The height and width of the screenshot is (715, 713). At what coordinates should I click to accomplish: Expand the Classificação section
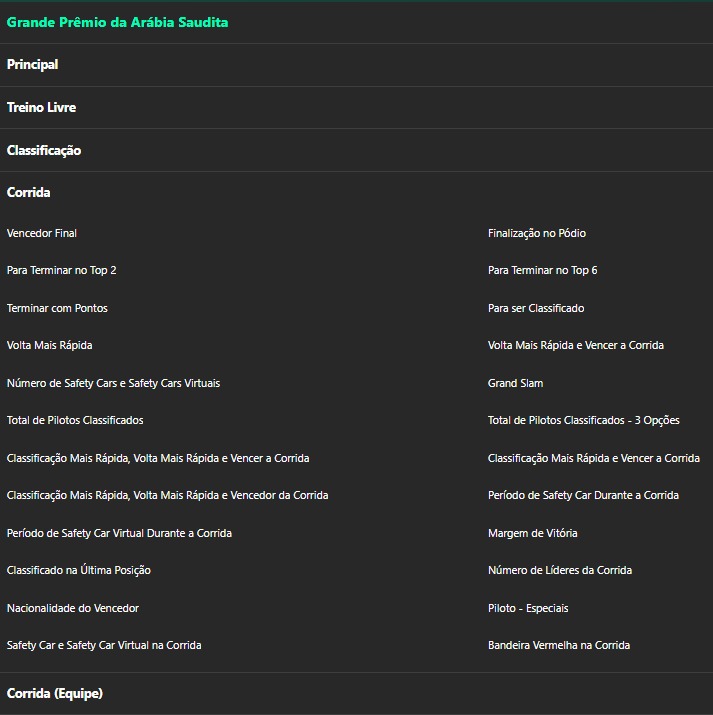(44, 151)
